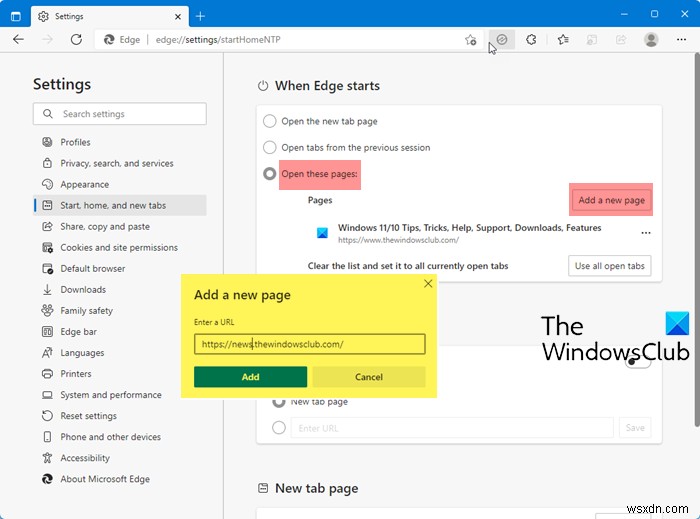
Task: Select the Open these pages radio button
Action: tap(270, 174)
